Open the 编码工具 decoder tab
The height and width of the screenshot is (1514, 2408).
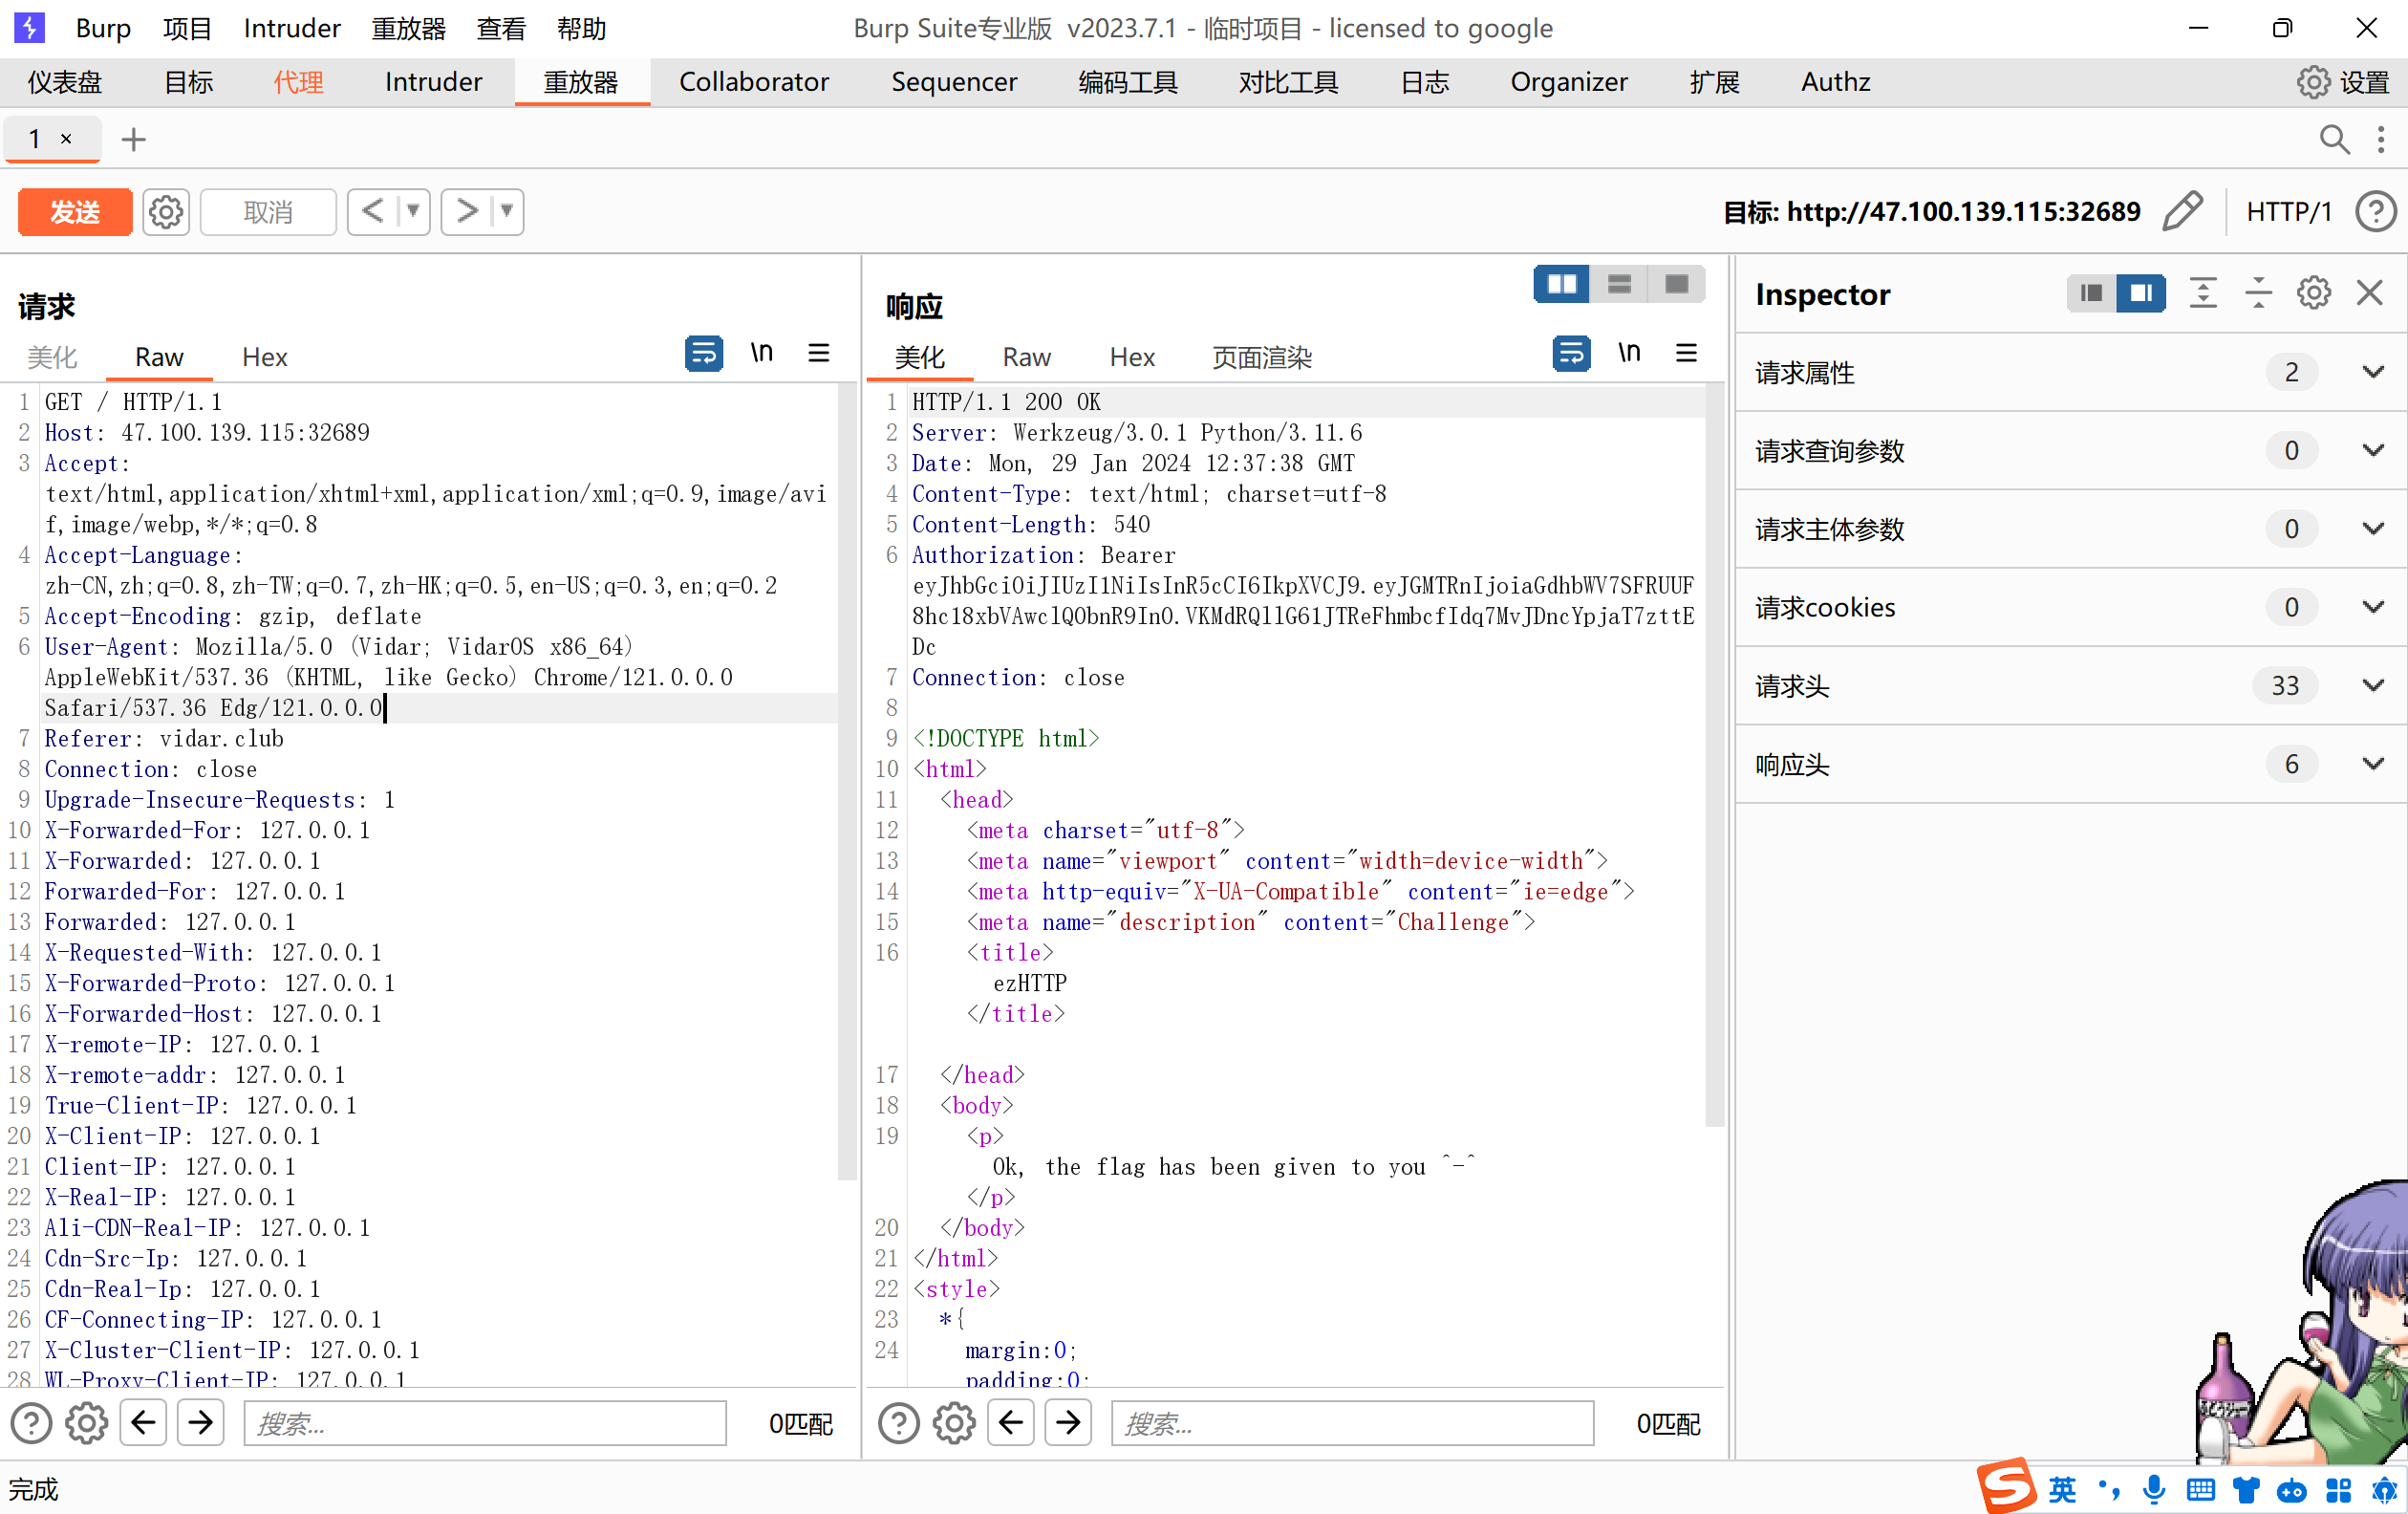(x=1128, y=82)
